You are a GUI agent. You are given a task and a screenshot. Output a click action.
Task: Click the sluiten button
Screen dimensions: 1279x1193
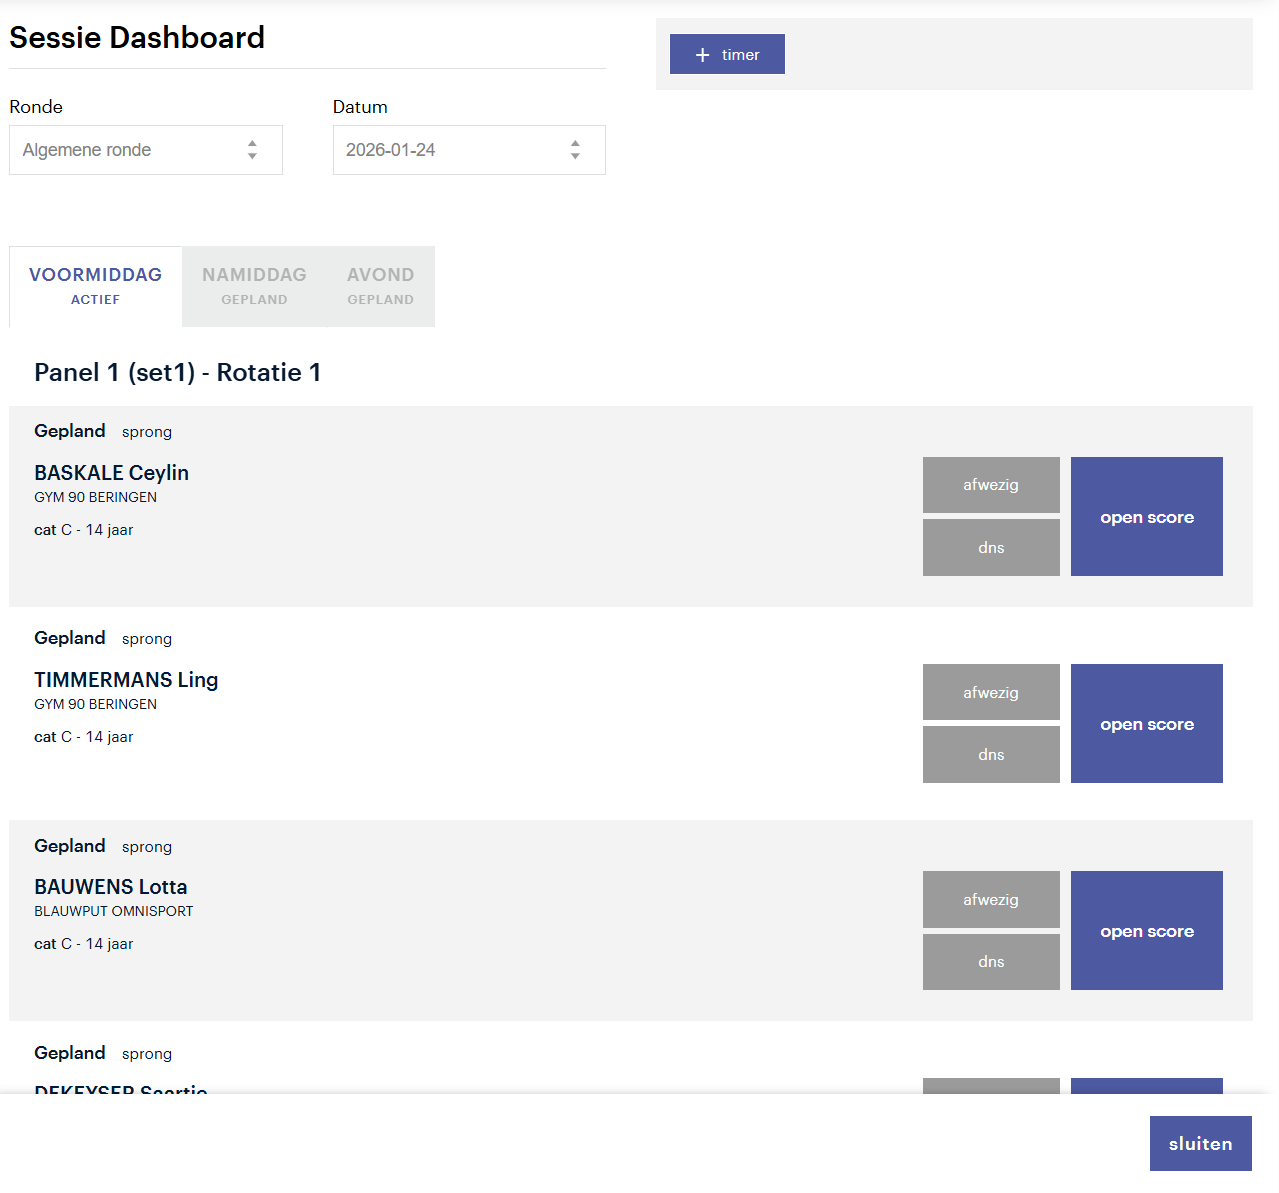point(1200,1143)
